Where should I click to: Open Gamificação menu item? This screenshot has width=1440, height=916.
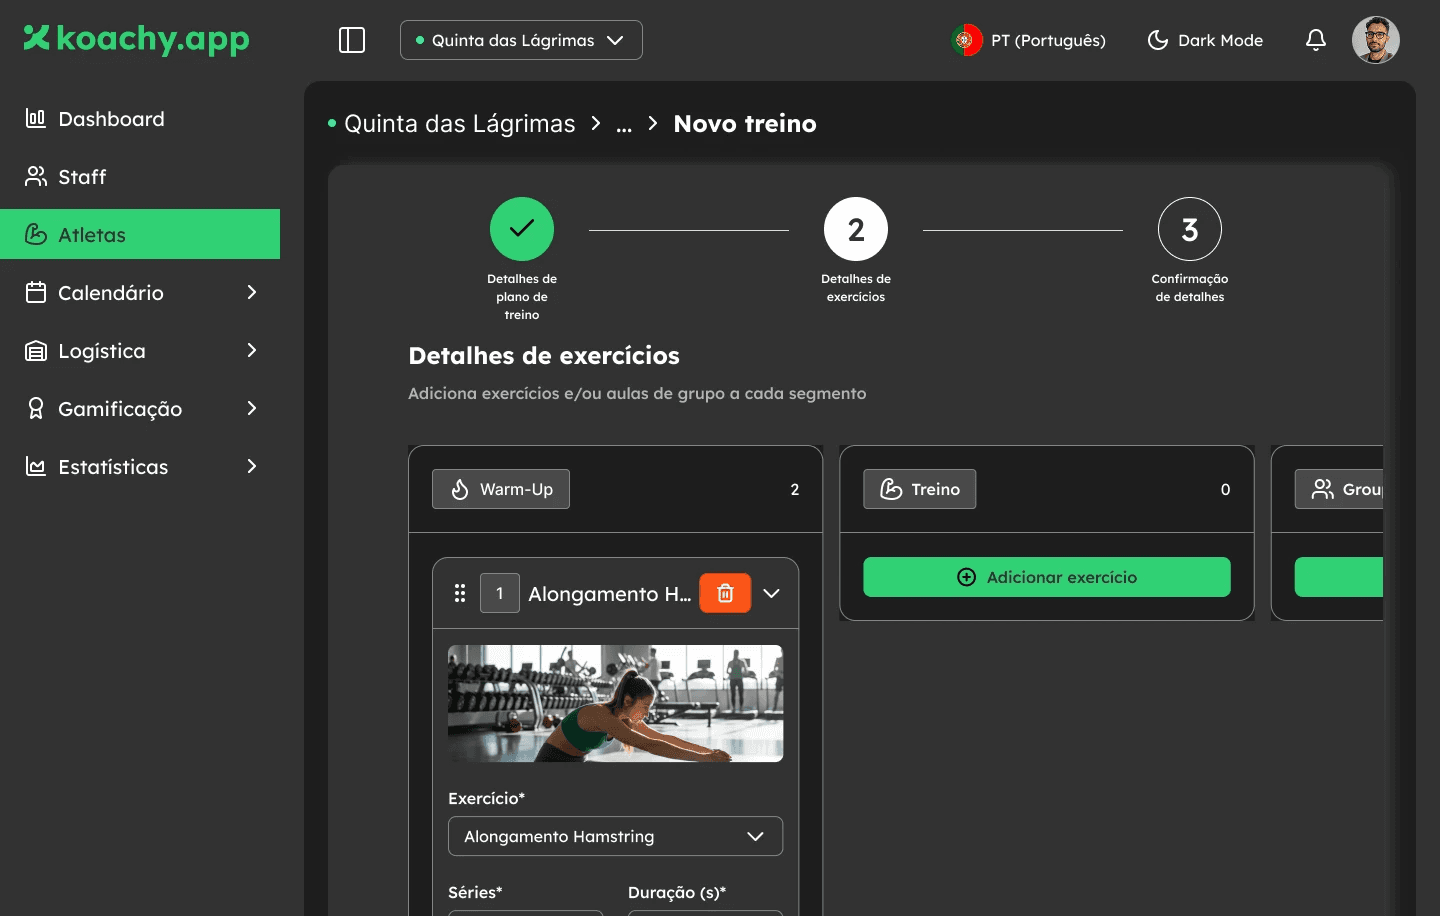140,408
